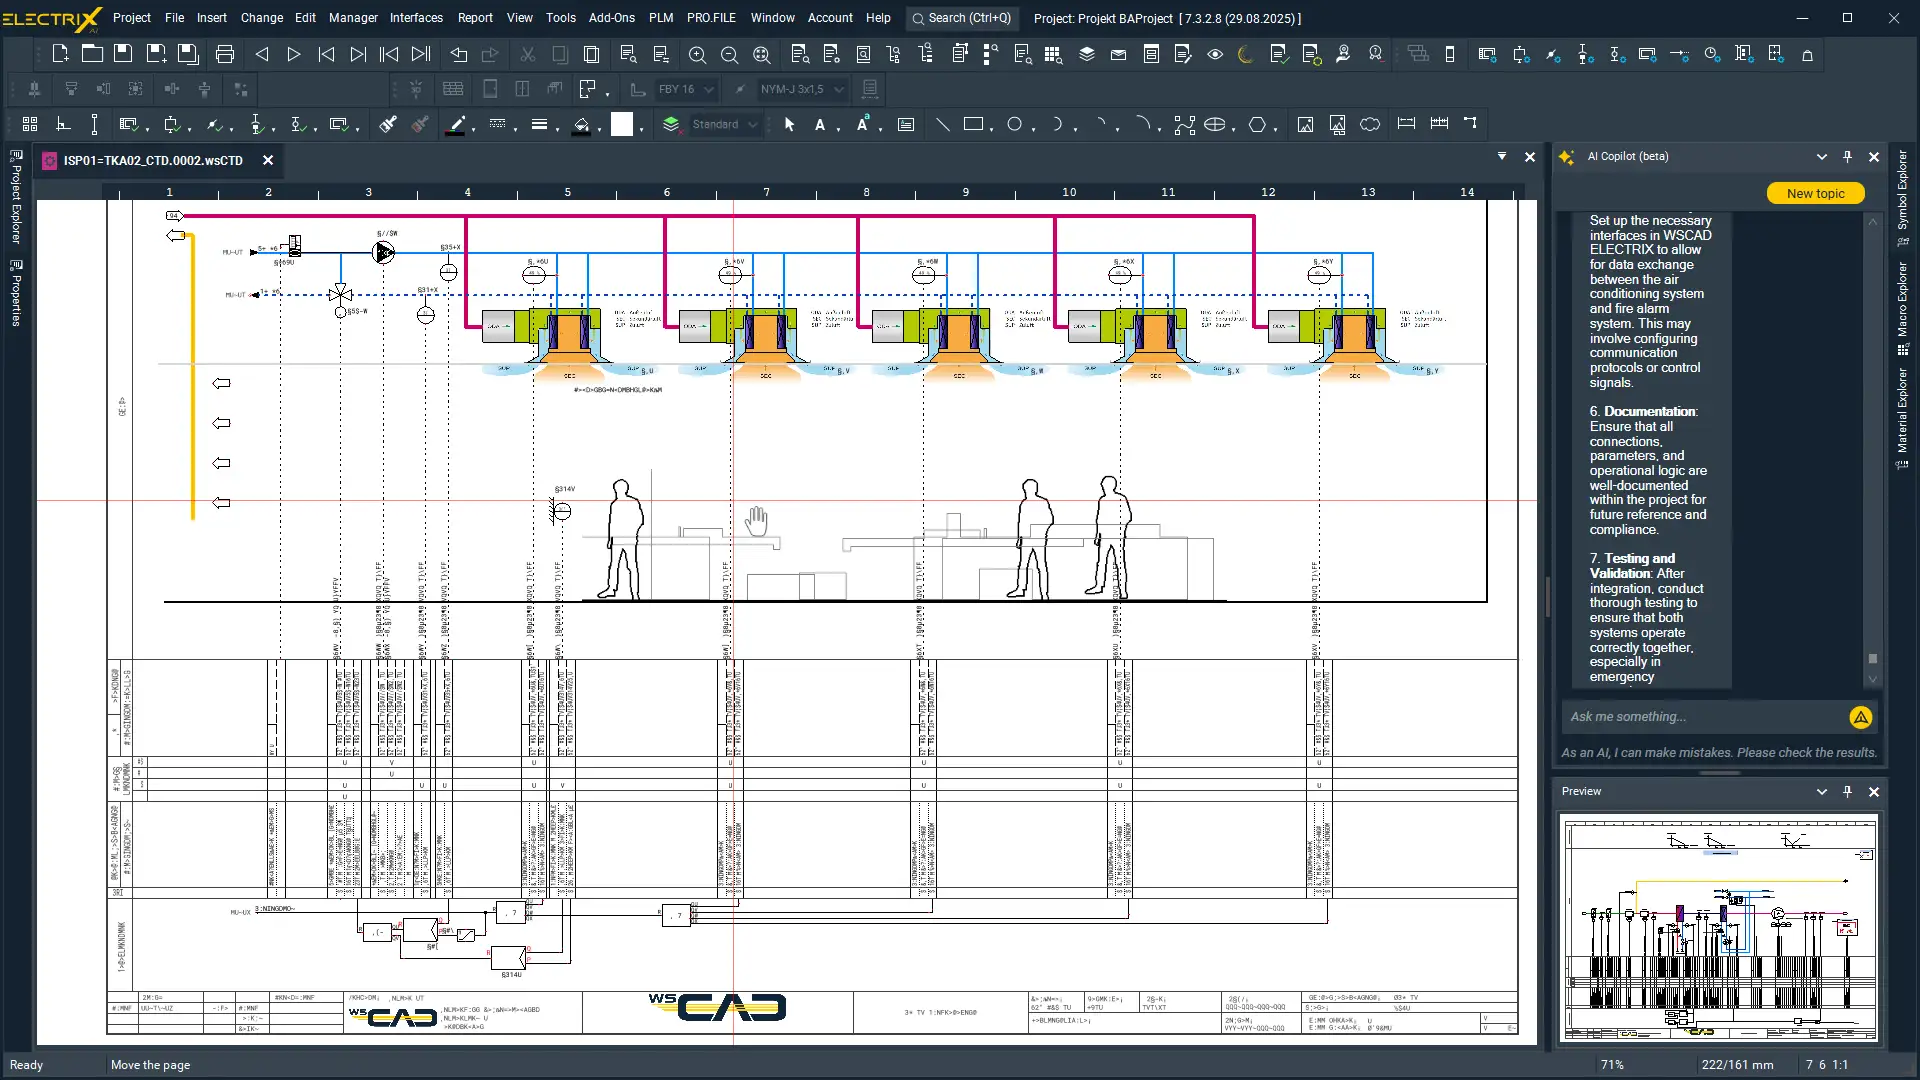The height and width of the screenshot is (1080, 1920).
Task: Switch to ISP01=TKA02_CTD.0002.wsCTD tab
Action: tap(153, 160)
